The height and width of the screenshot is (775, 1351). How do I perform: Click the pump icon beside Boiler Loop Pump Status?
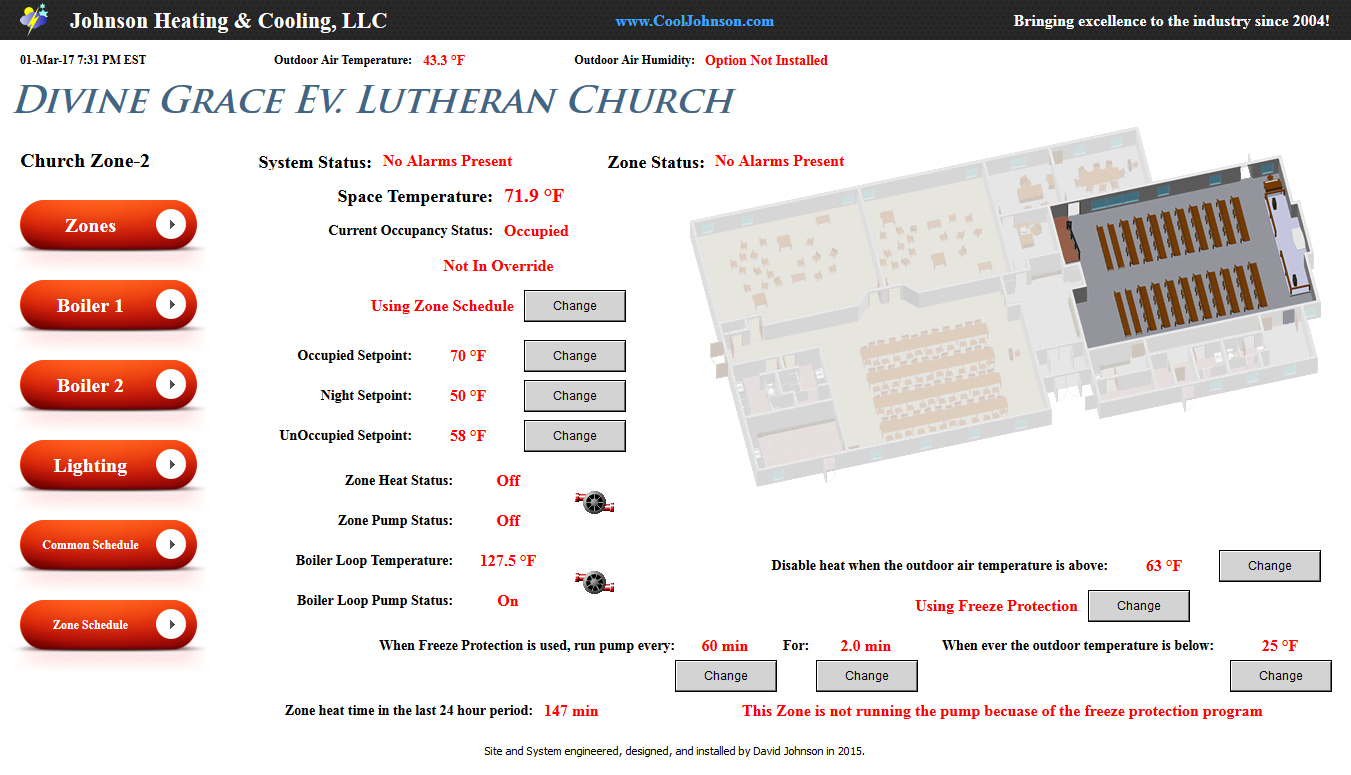pos(595,581)
